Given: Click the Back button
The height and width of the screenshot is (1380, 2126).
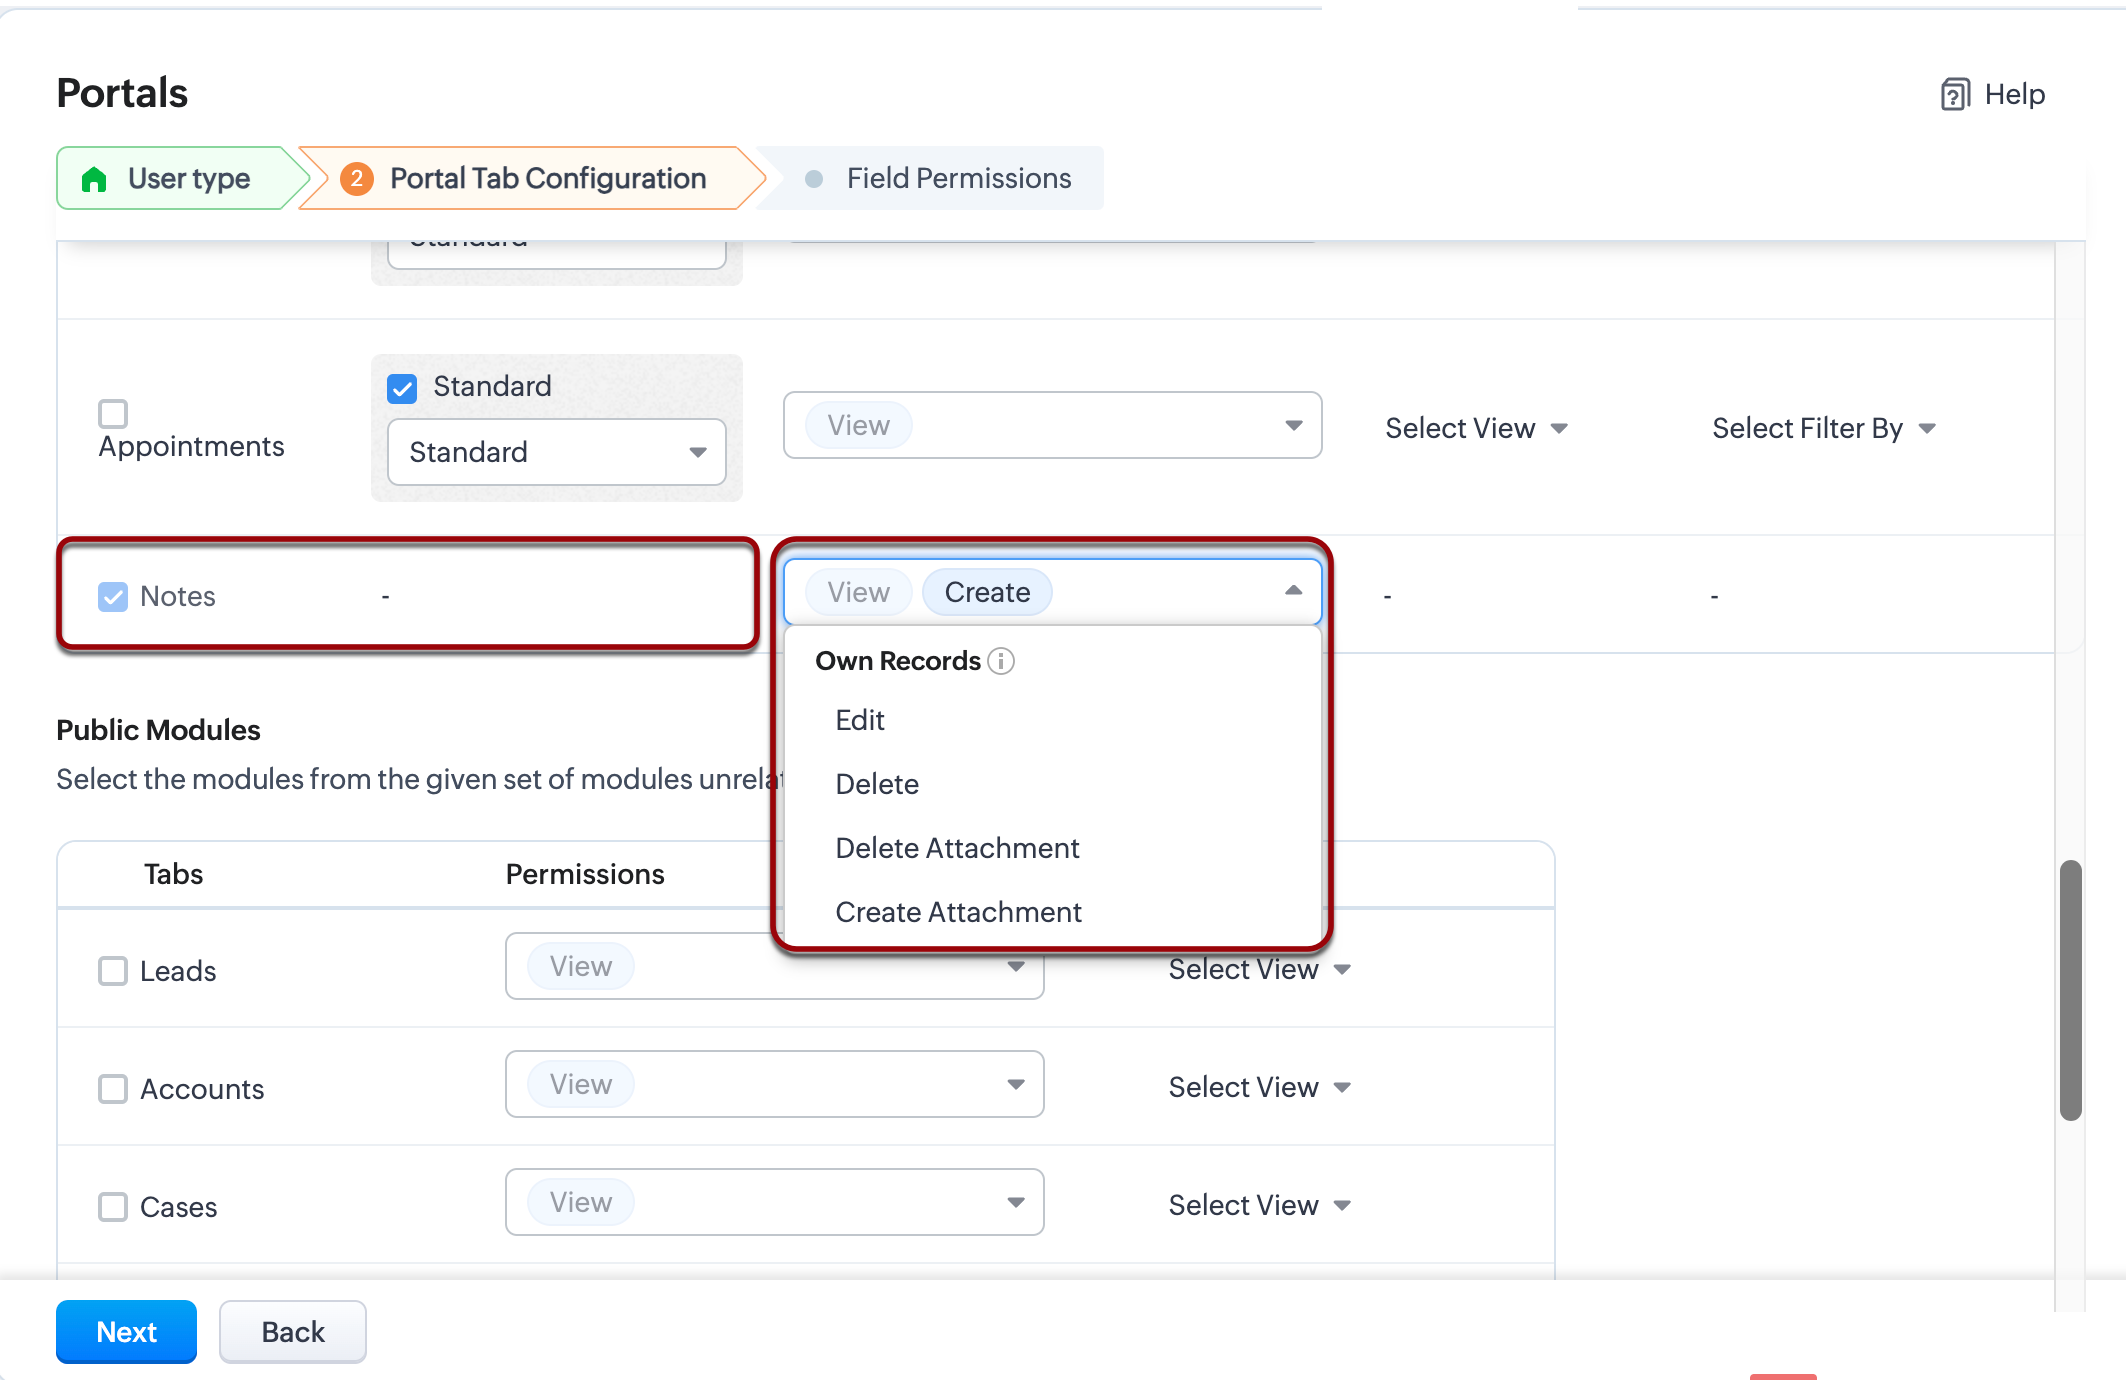Looking at the screenshot, I should pyautogui.click(x=293, y=1332).
